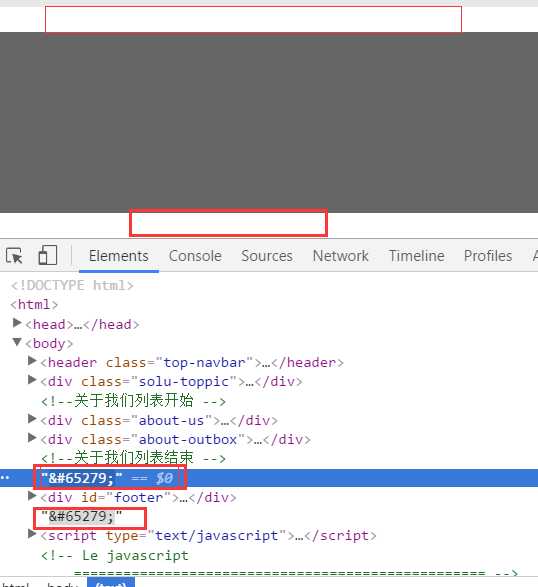Click the (text) breadcrumb at the bottom
The image size is (538, 587).
pyautogui.click(x=111, y=584)
